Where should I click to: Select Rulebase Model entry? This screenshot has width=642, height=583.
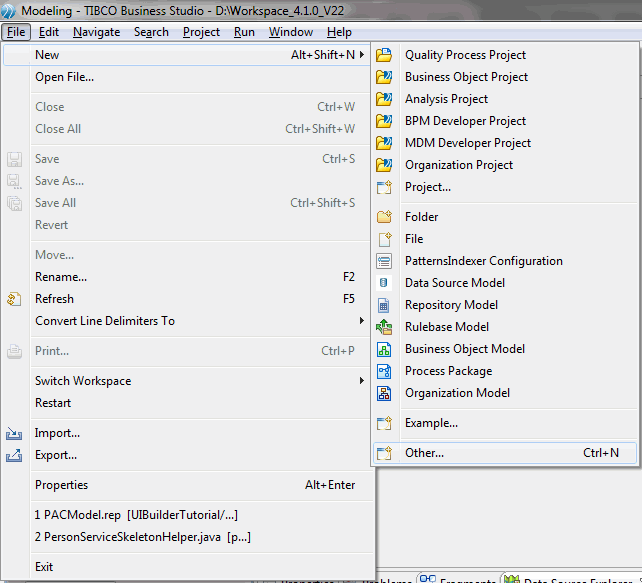click(505, 327)
